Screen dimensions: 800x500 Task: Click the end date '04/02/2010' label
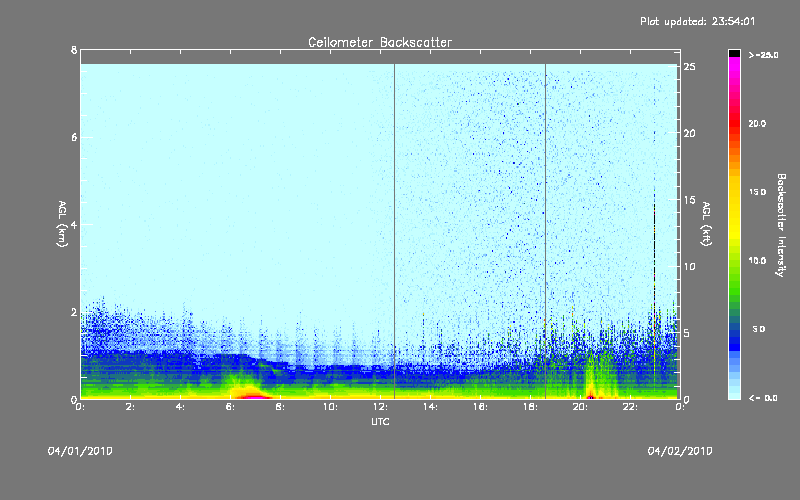point(680,451)
